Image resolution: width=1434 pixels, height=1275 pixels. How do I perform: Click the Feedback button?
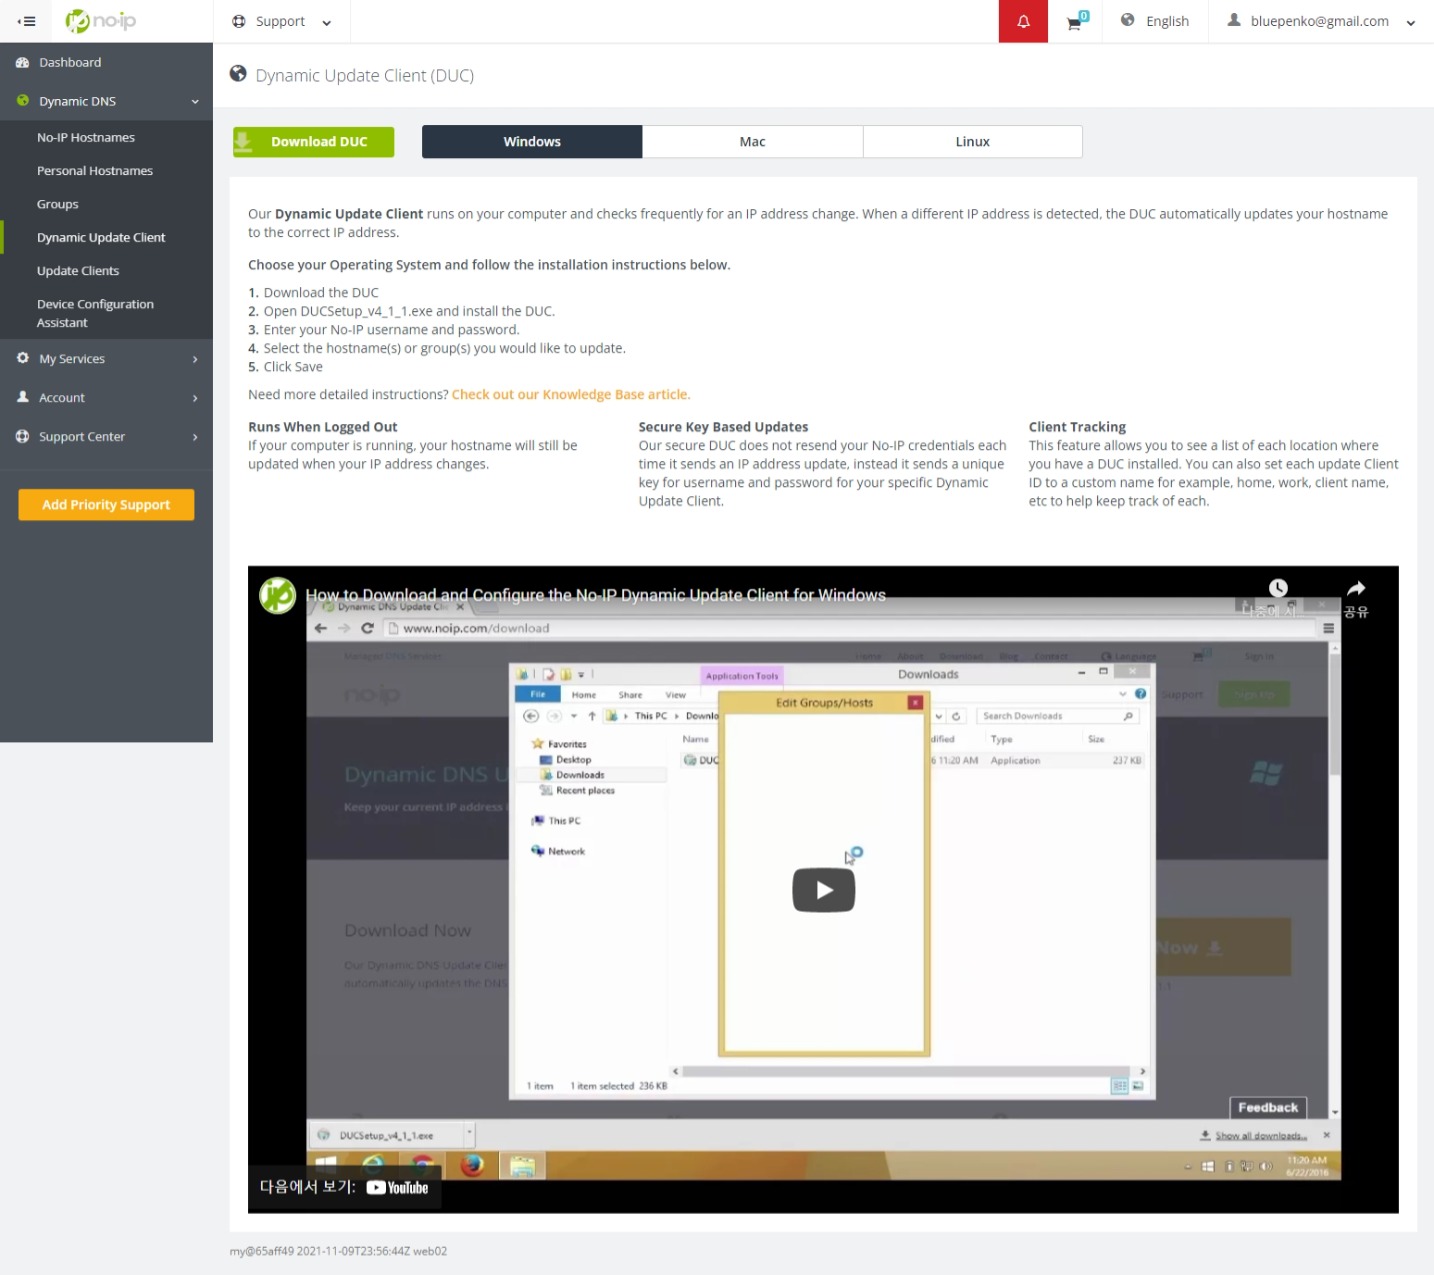(1267, 1107)
